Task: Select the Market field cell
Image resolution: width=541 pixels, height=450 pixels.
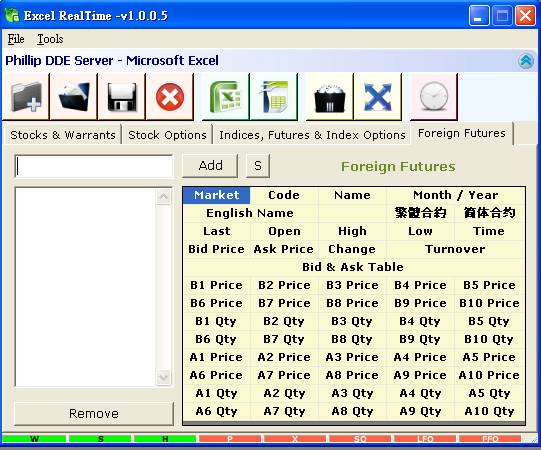Action: (216, 195)
